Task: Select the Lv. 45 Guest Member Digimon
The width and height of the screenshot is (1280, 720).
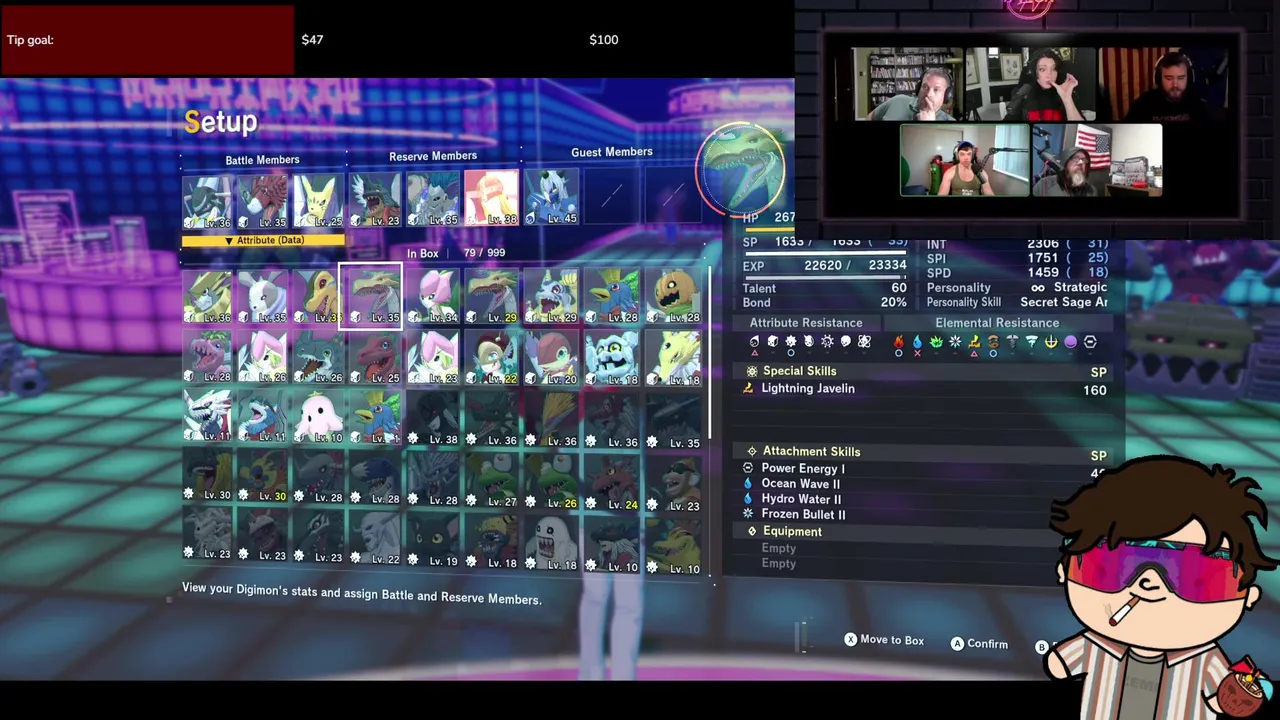Action: [552, 195]
